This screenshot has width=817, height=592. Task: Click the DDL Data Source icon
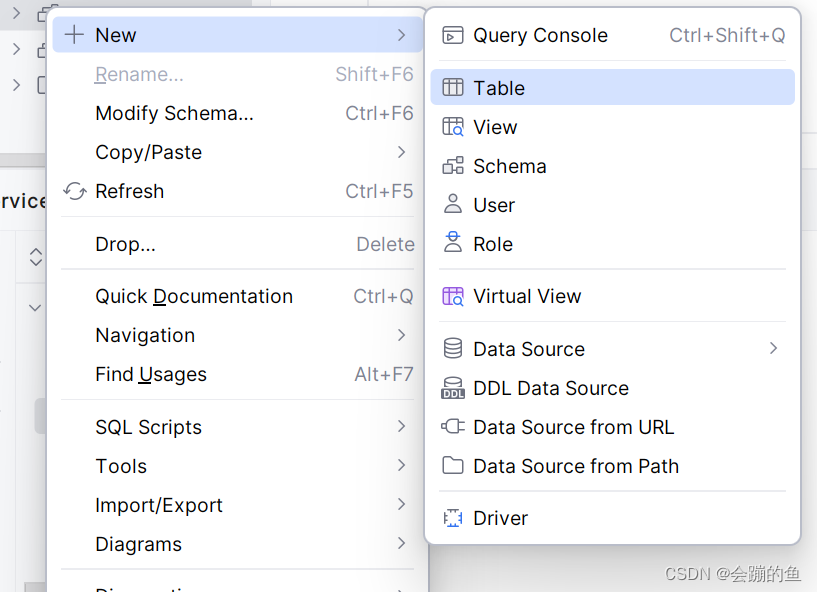453,388
